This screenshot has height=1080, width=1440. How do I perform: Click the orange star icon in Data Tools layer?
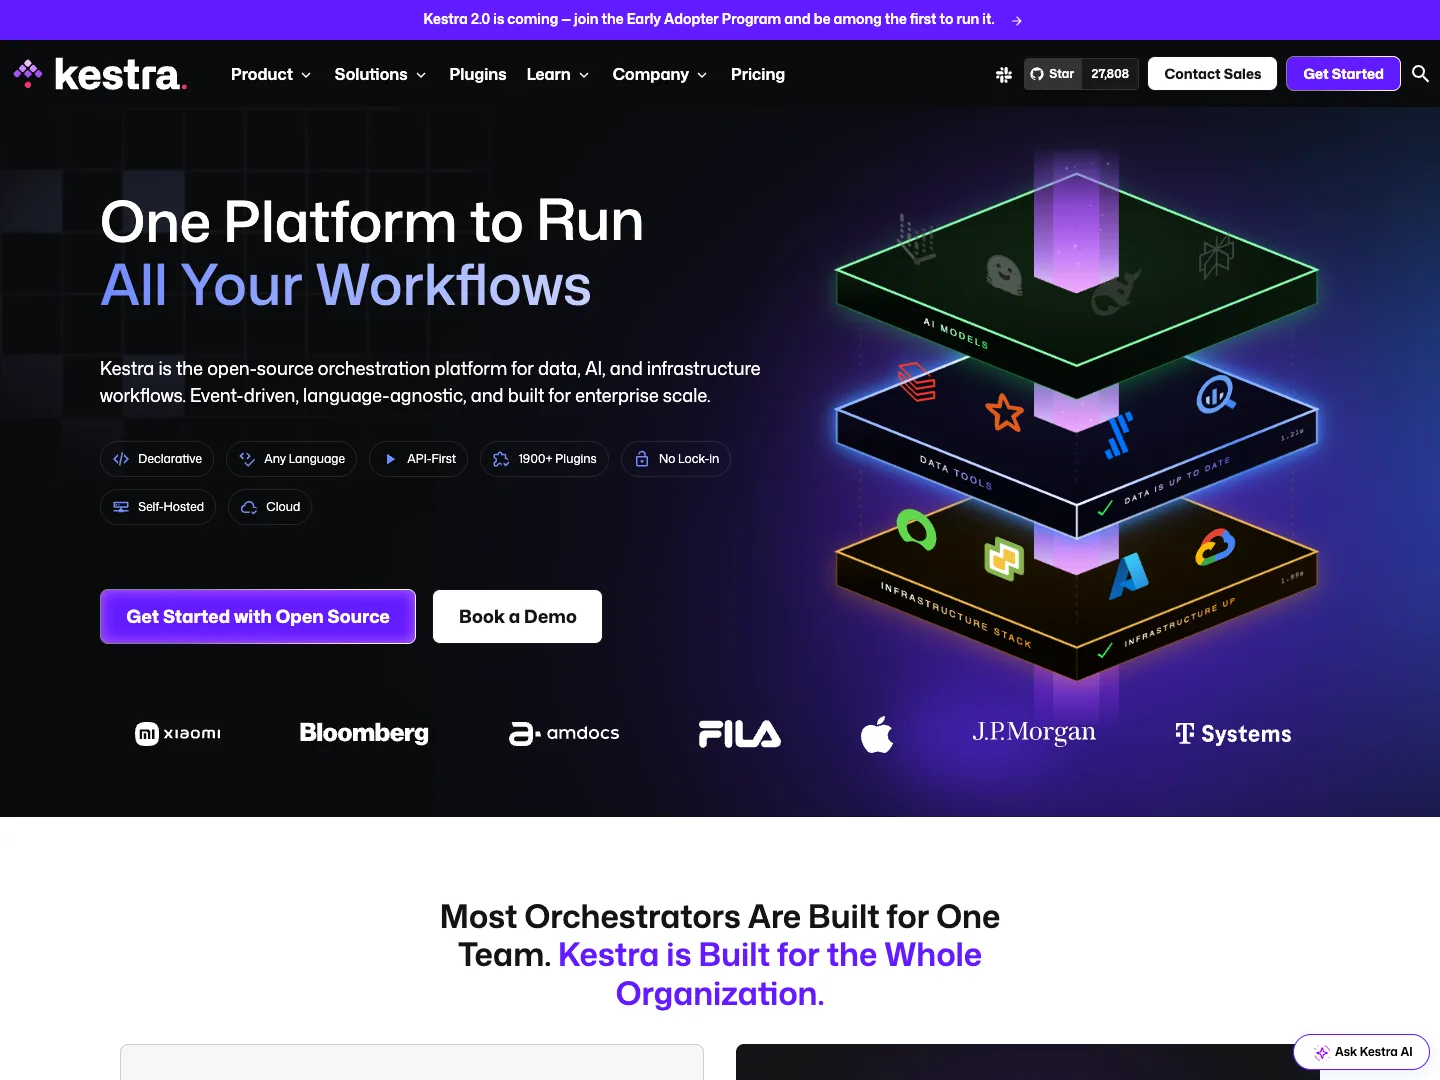tap(1004, 412)
